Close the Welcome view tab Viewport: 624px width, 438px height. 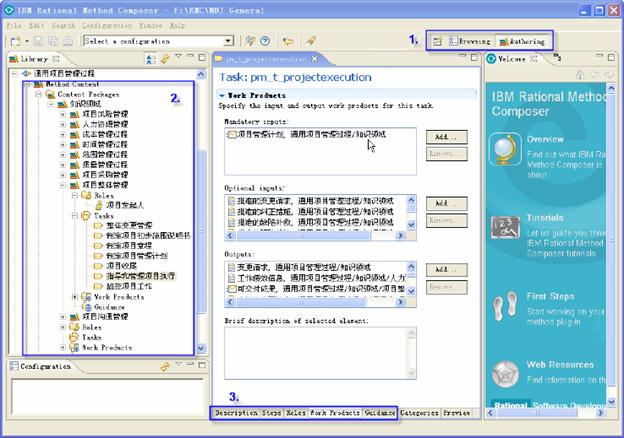coord(534,59)
